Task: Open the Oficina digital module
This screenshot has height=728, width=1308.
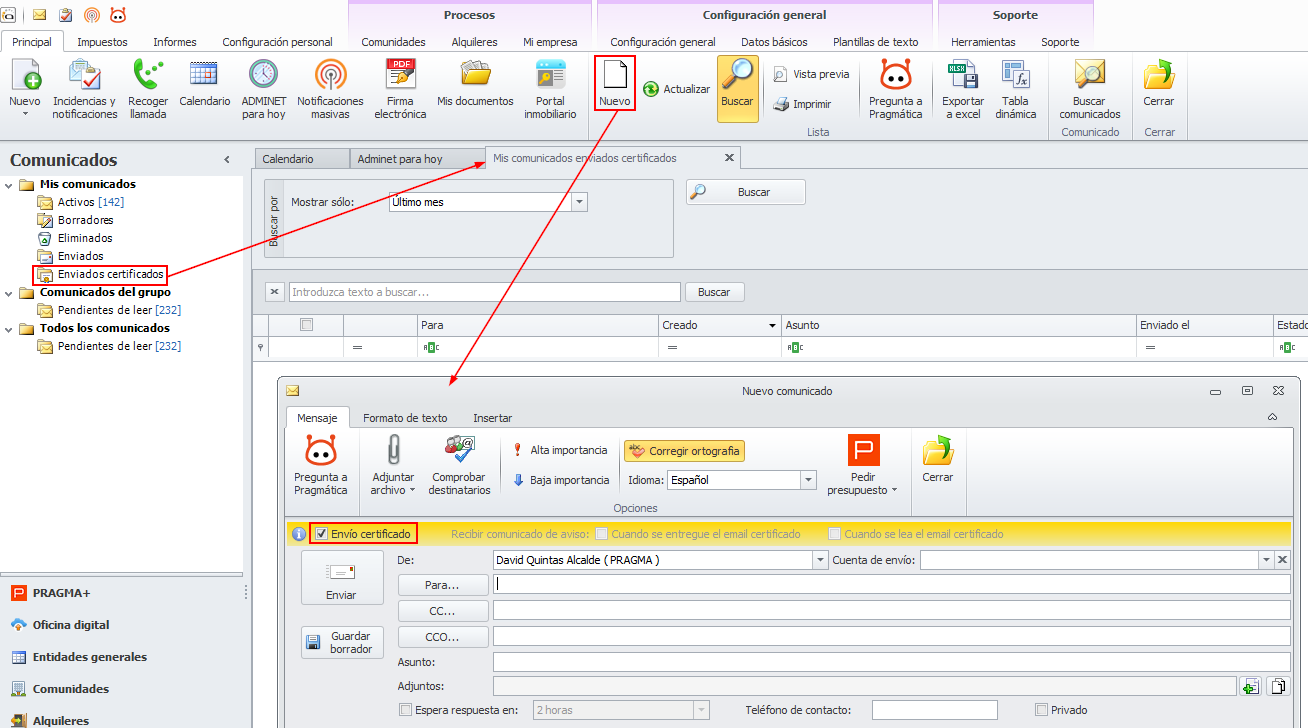Action: pyautogui.click(x=71, y=625)
